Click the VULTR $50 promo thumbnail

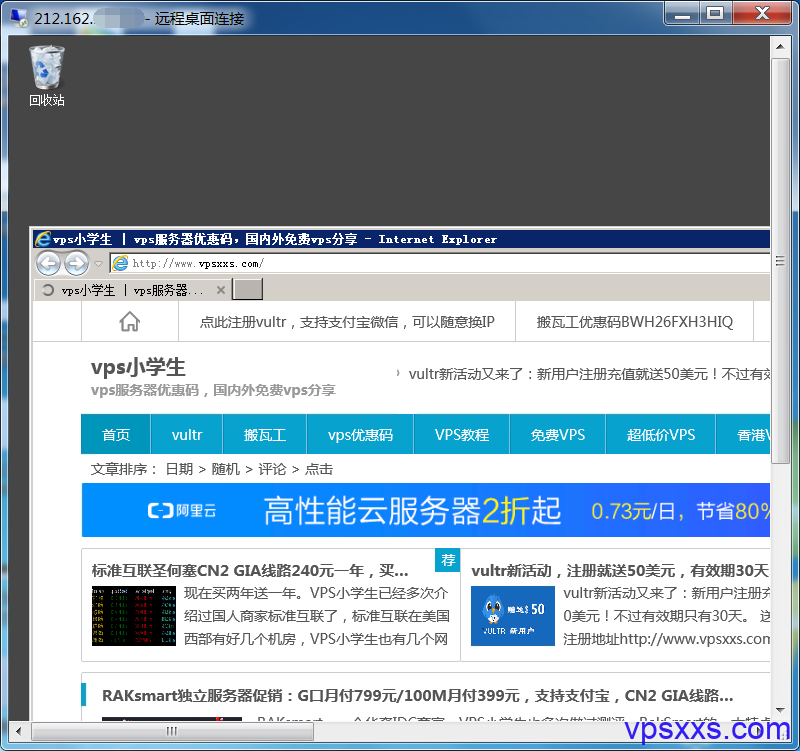pyautogui.click(x=513, y=616)
